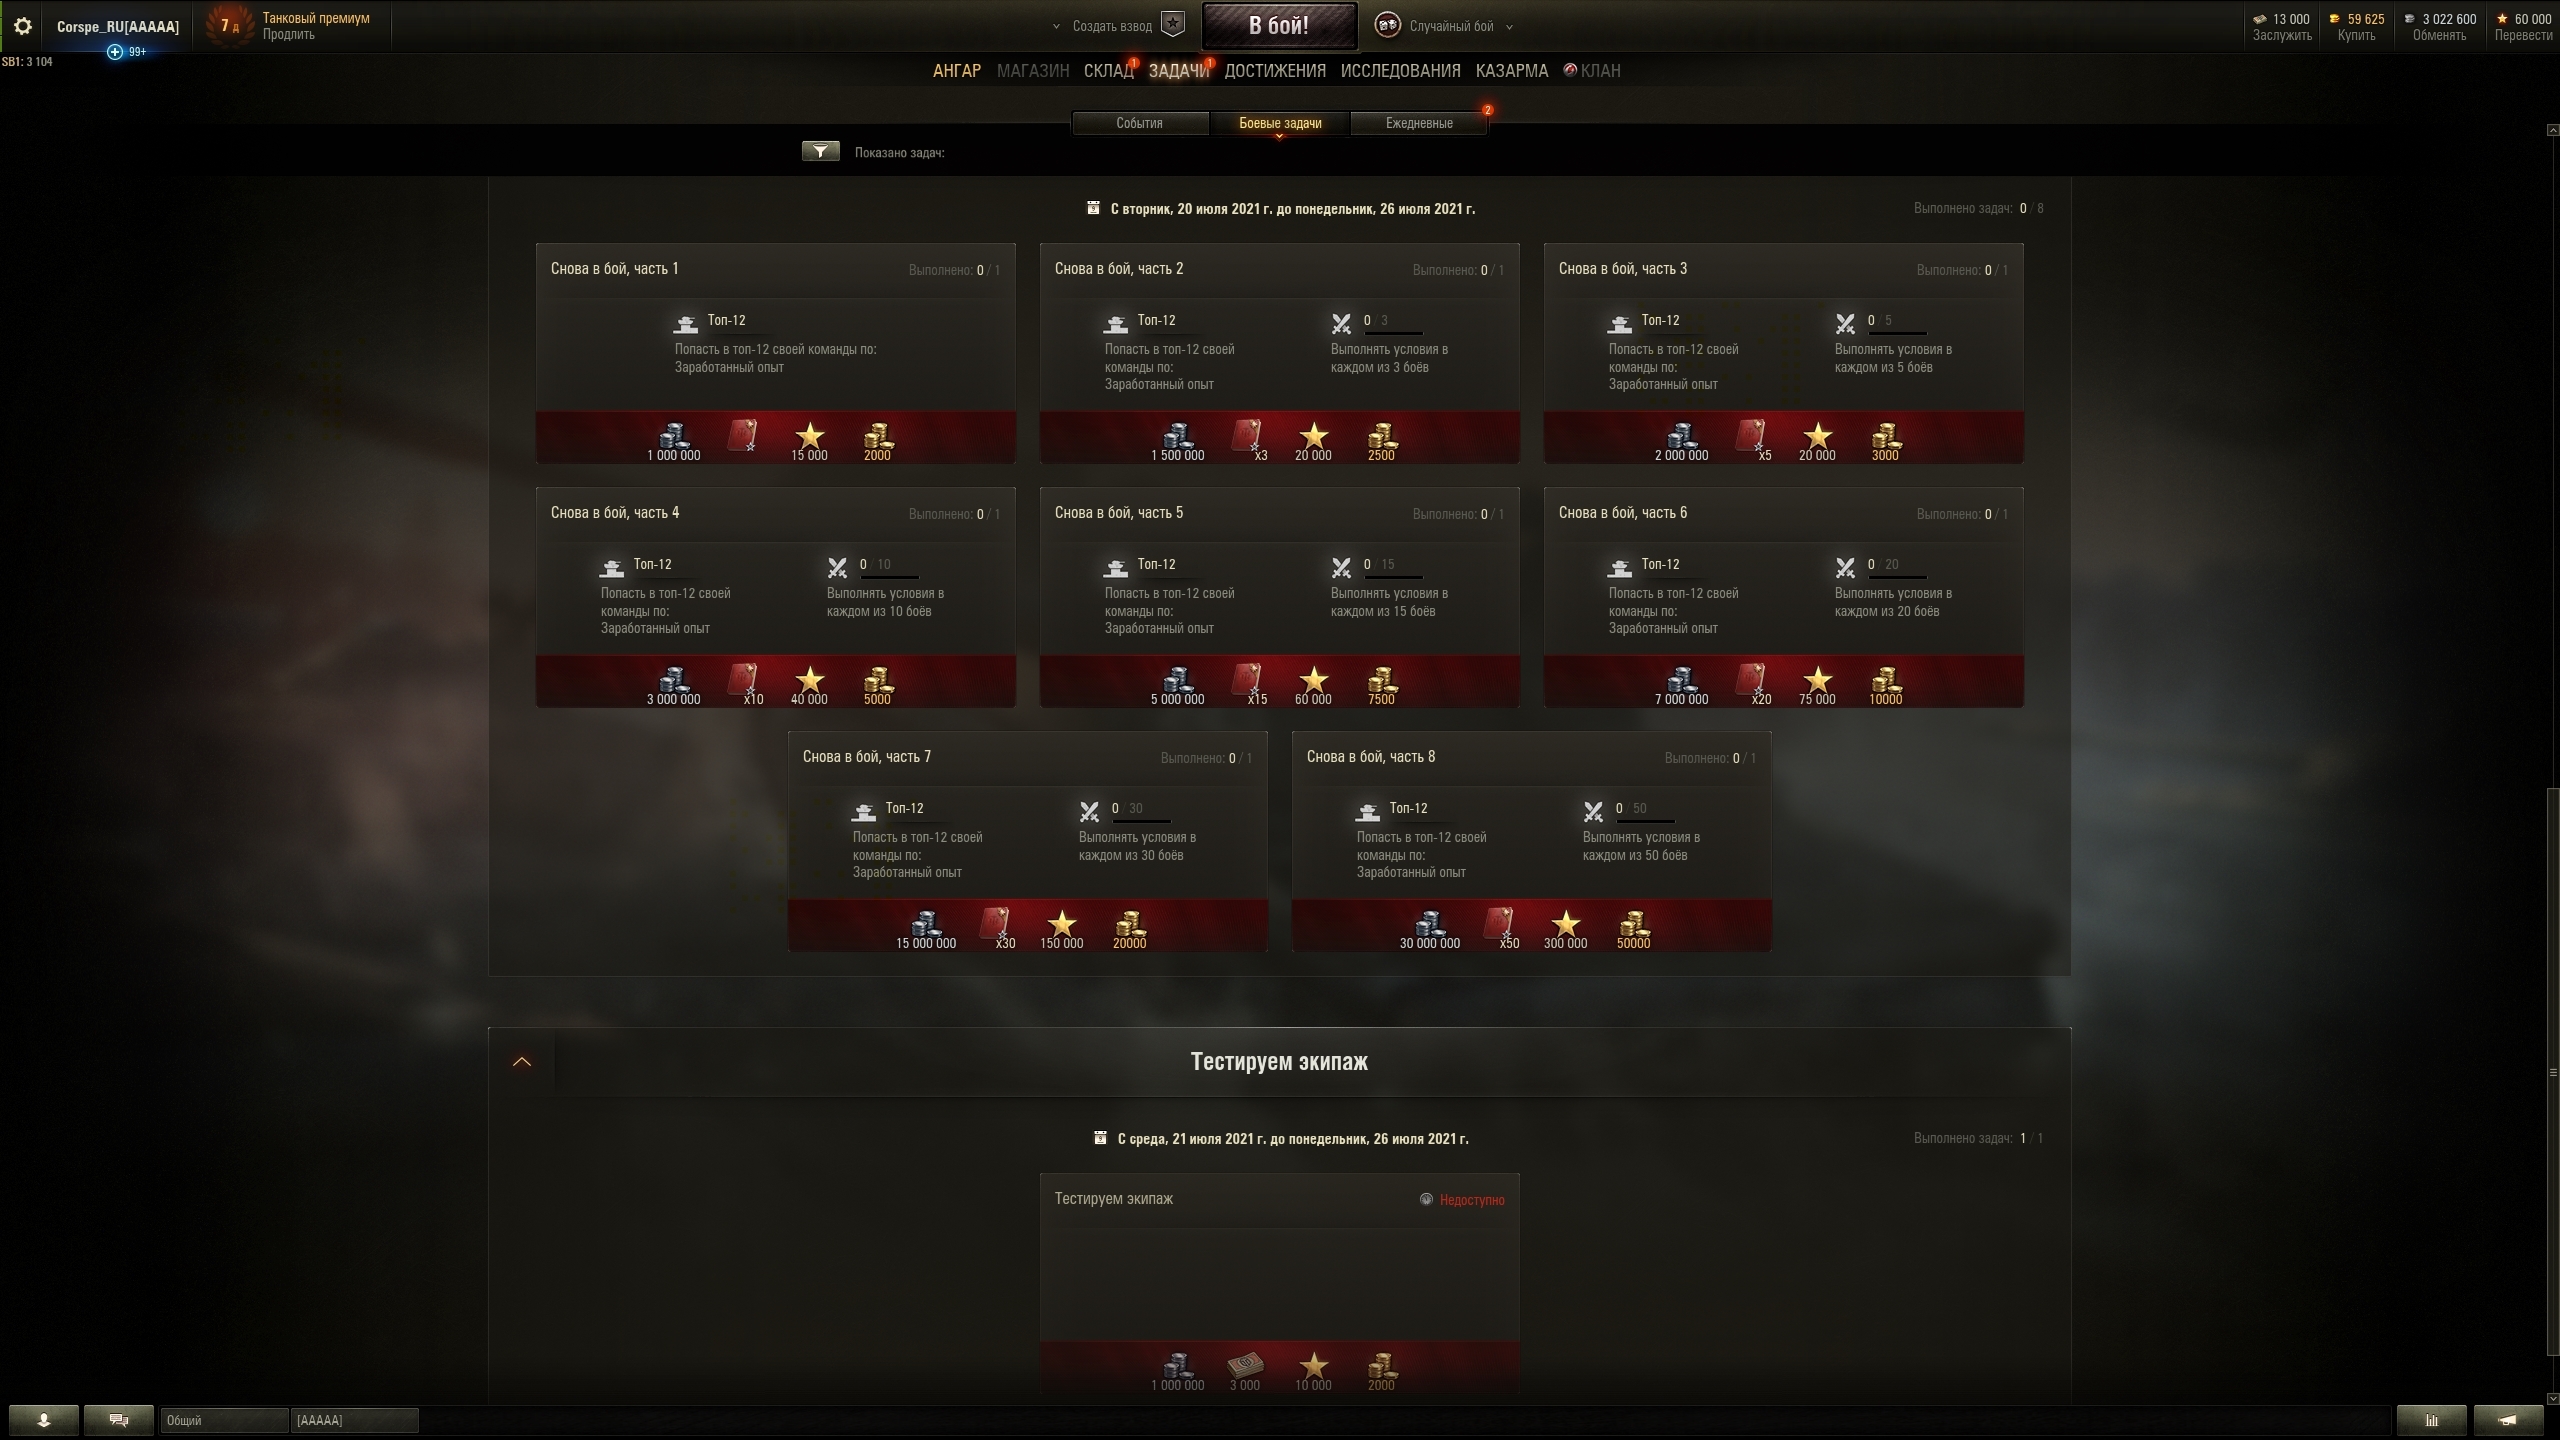Viewport: 2560px width, 1440px height.
Task: Open the settings gear menu
Action: pyautogui.click(x=23, y=26)
